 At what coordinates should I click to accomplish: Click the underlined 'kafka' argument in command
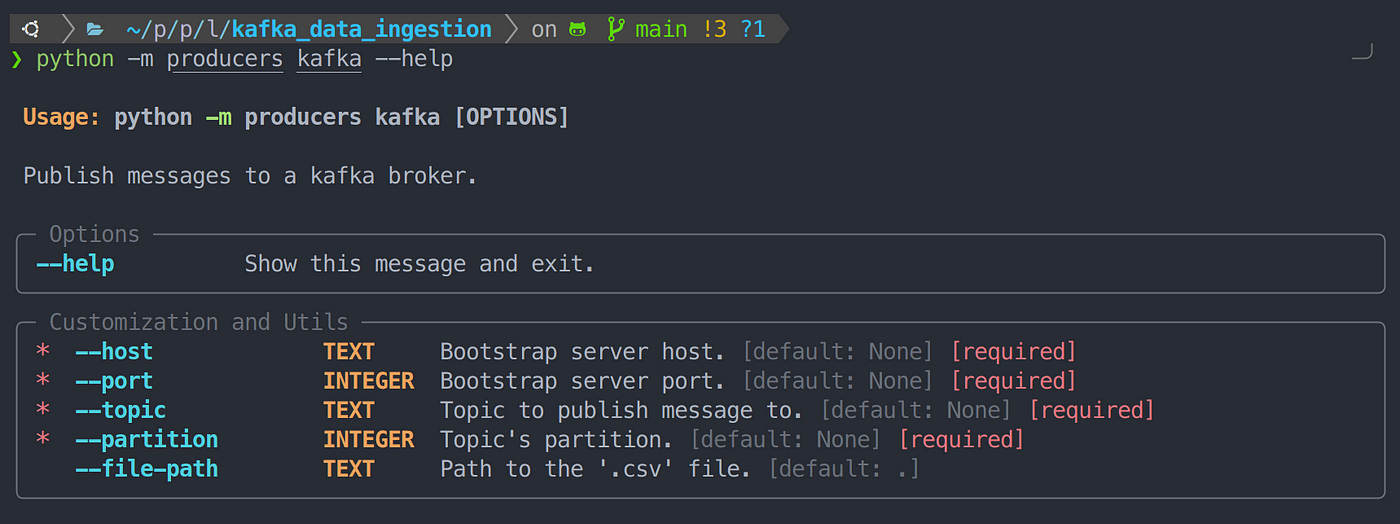click(x=329, y=59)
